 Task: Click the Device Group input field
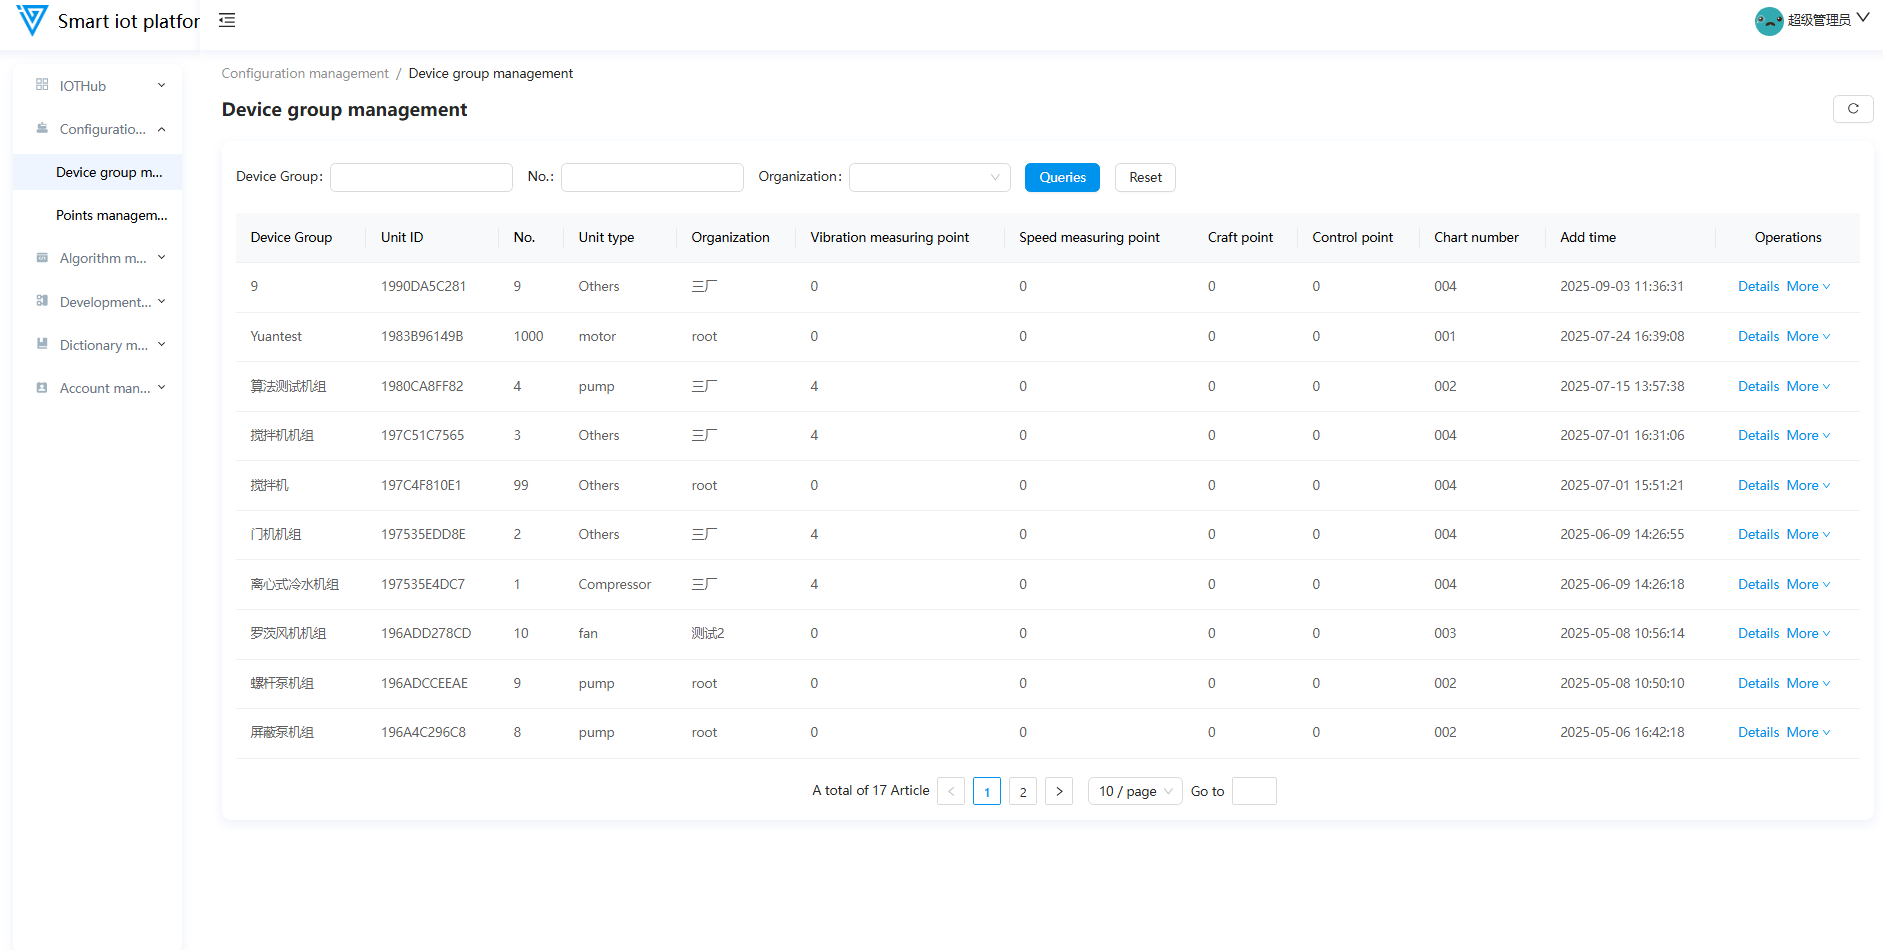pos(421,177)
